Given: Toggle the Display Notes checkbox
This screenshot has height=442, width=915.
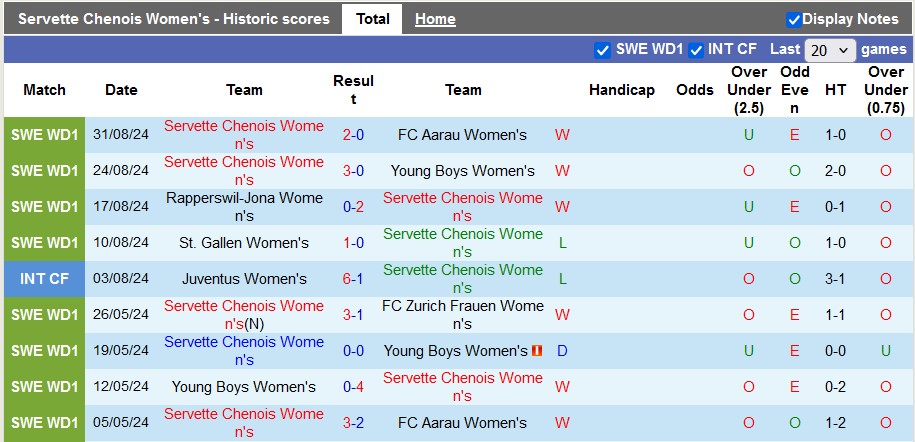Looking at the screenshot, I should tap(794, 19).
